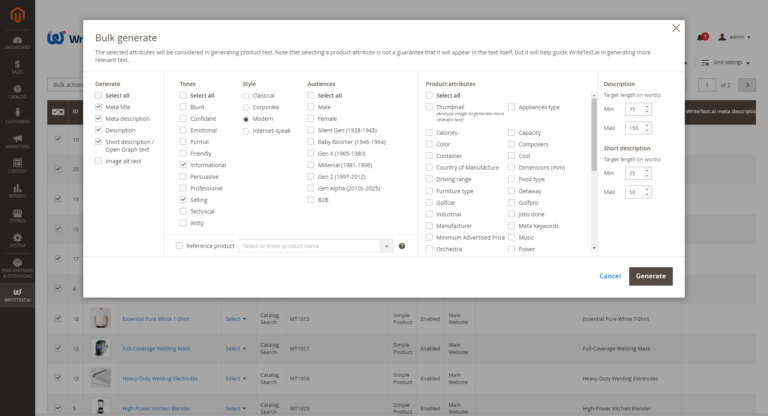Open the Heavy-Duty Welding Electrodes link
The width and height of the screenshot is (768, 416).
click(x=160, y=379)
